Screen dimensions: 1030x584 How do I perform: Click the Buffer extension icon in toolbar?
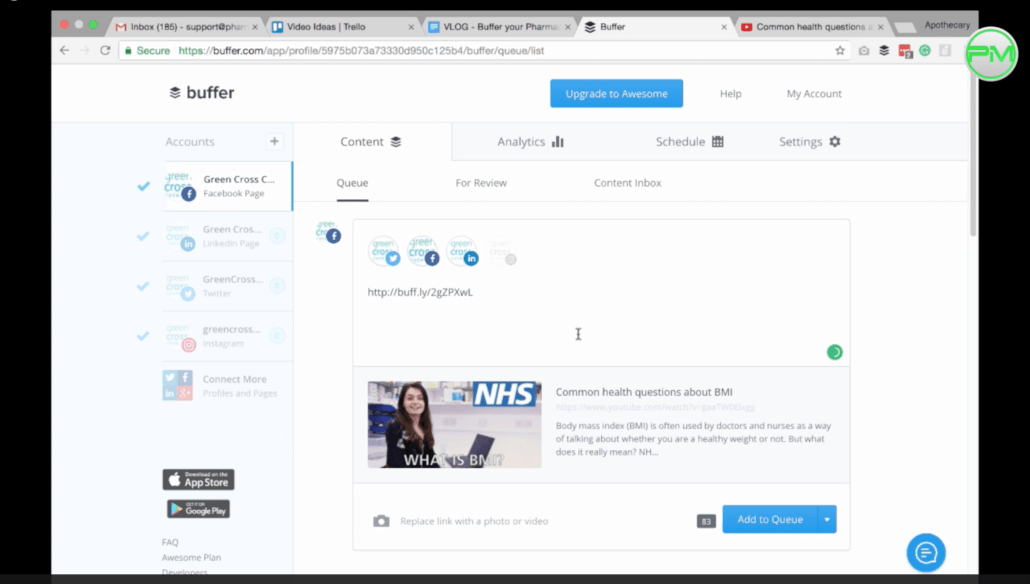[x=884, y=51]
